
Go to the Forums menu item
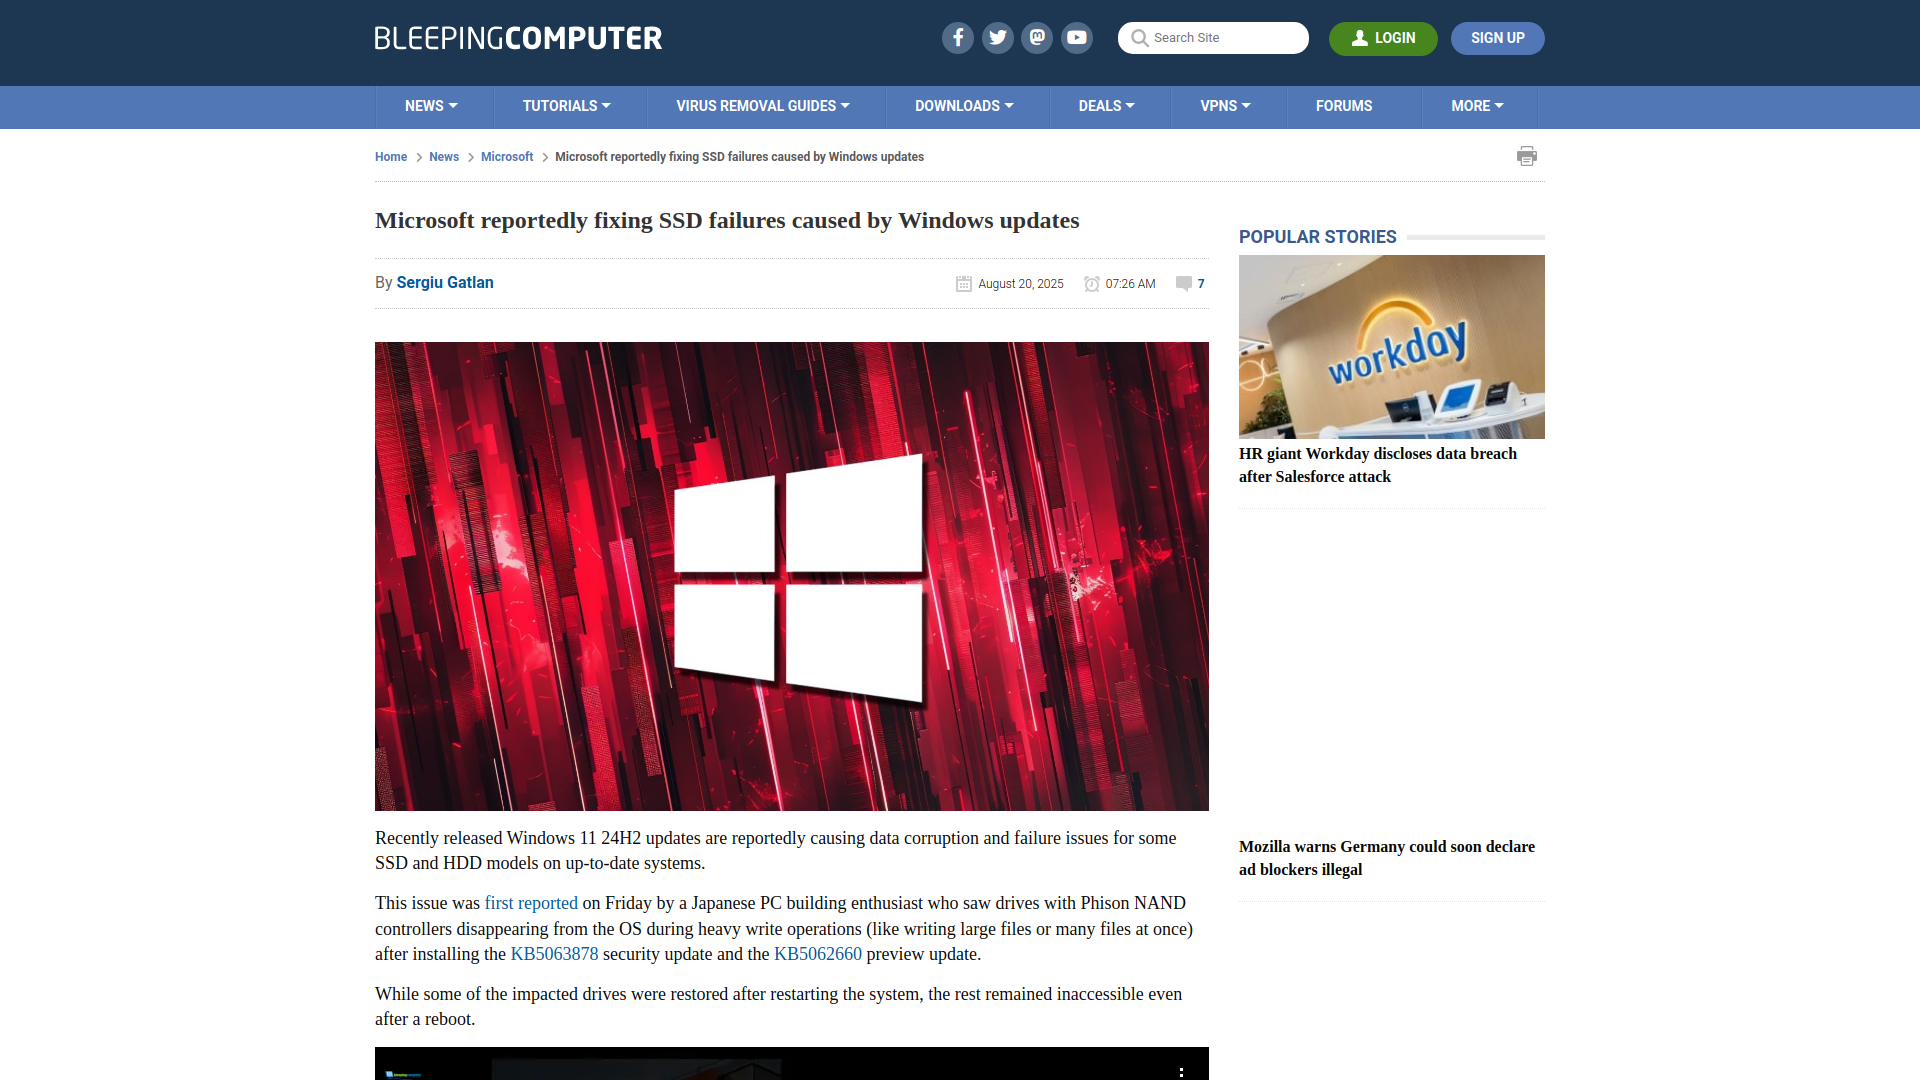tap(1344, 106)
